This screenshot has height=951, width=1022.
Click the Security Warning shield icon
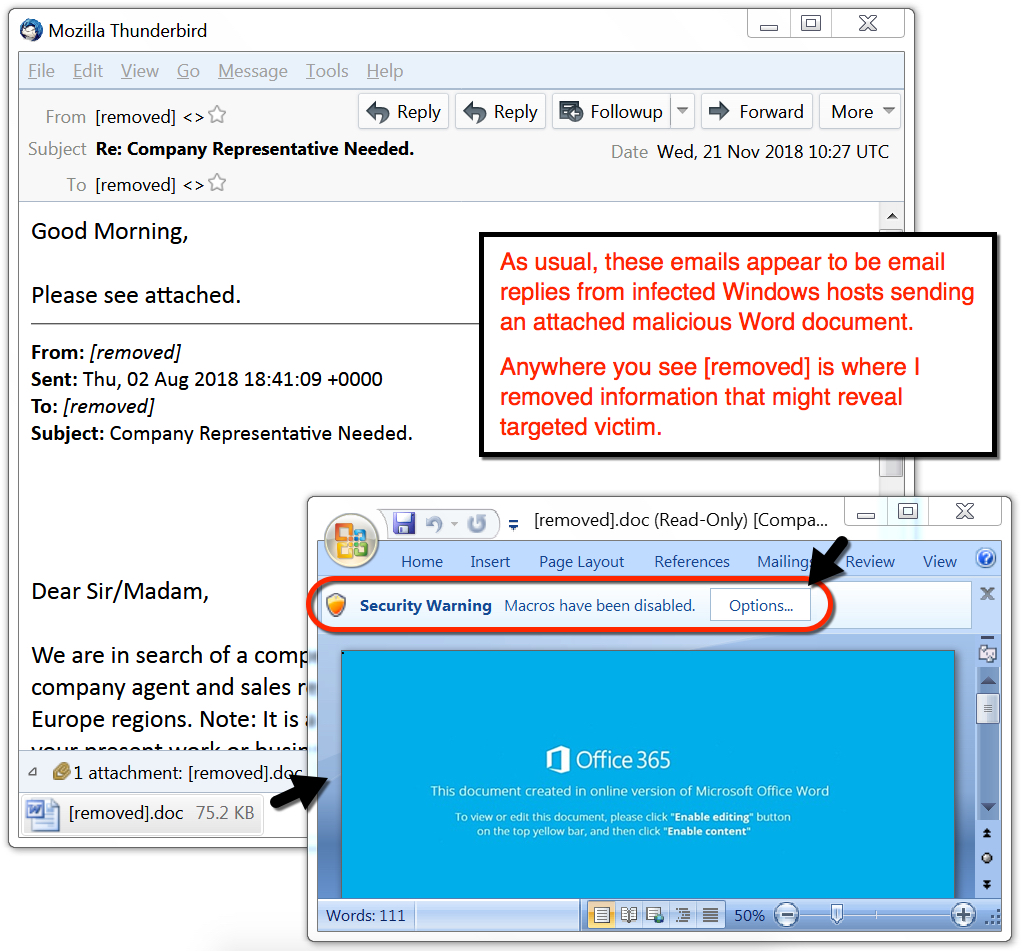point(336,605)
